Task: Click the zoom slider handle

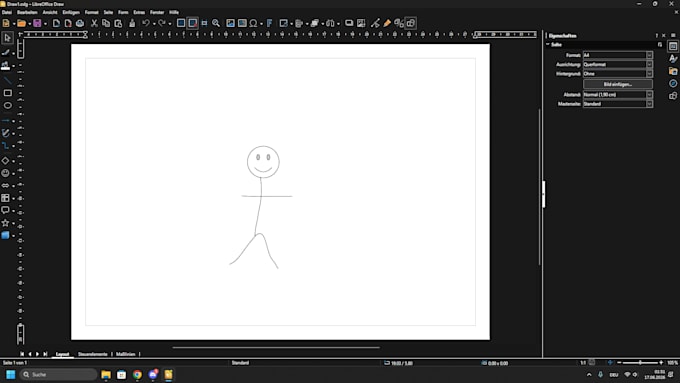Action: tap(640, 363)
